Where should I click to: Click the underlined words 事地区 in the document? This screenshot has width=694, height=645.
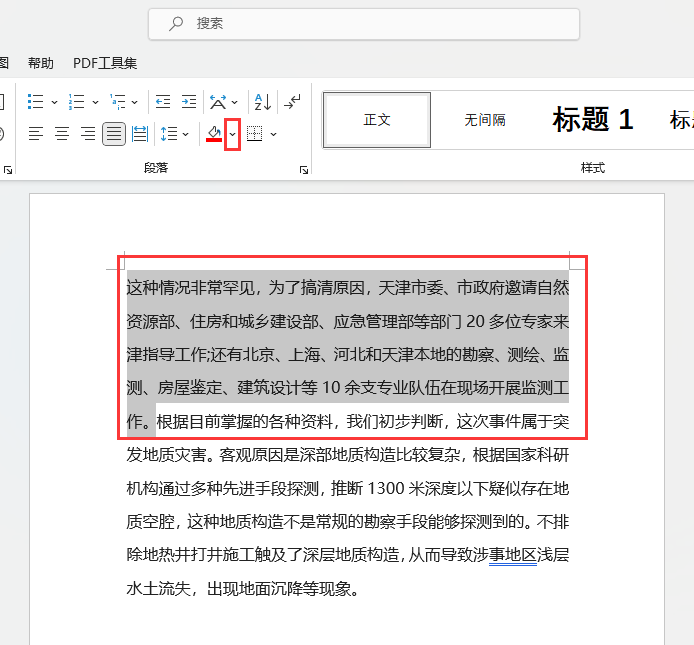(513, 555)
